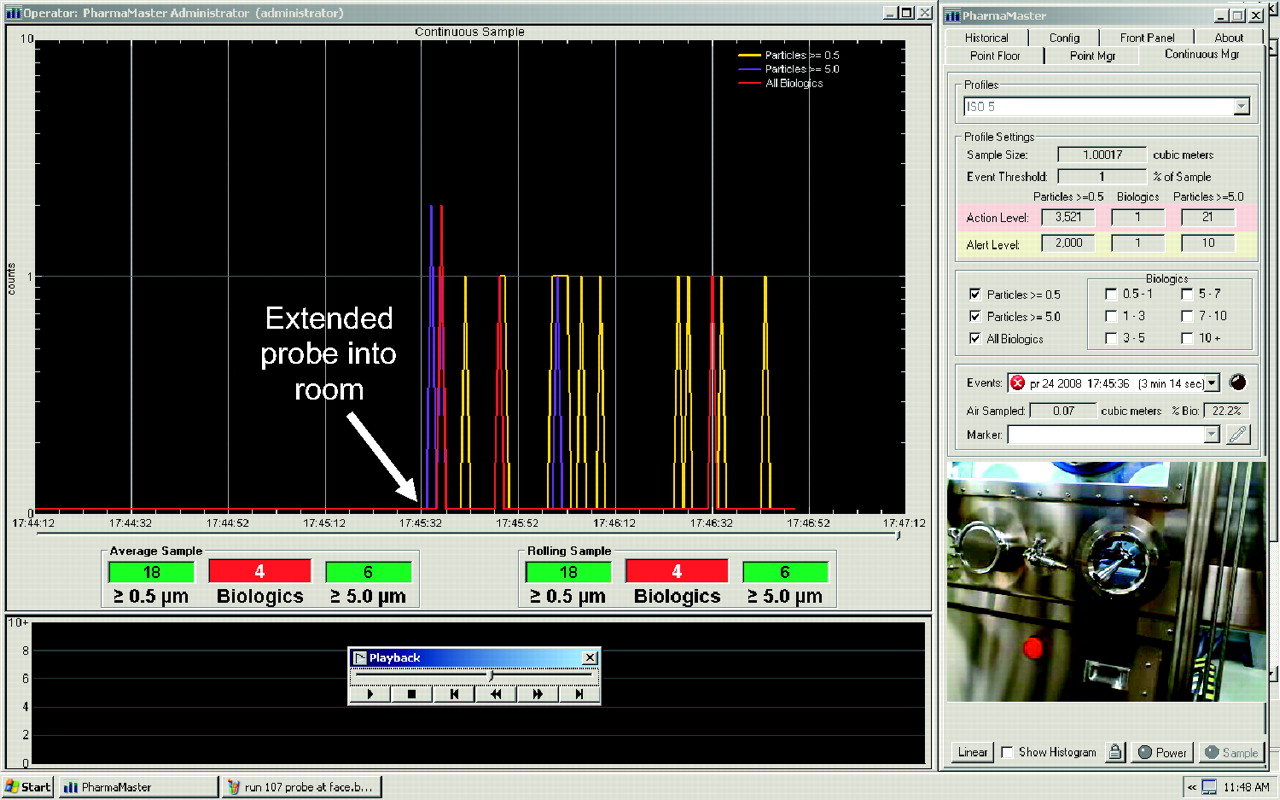1280x800 pixels.
Task: Switch to the Historical tab
Action: point(986,38)
